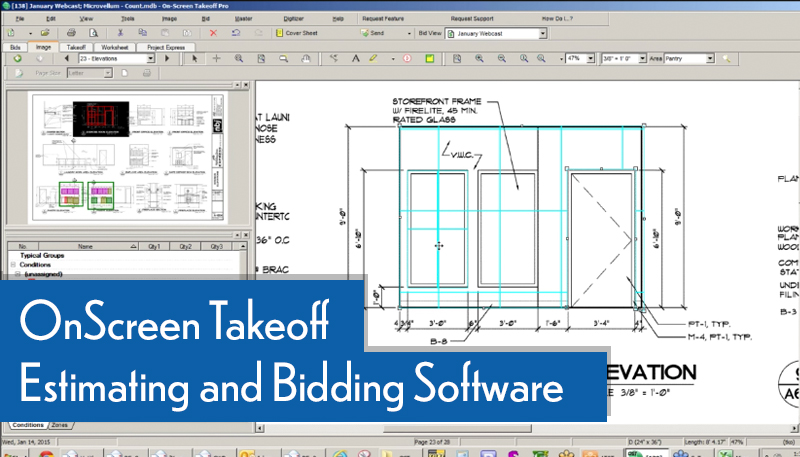Close the thumbnail overview pane

click(246, 85)
